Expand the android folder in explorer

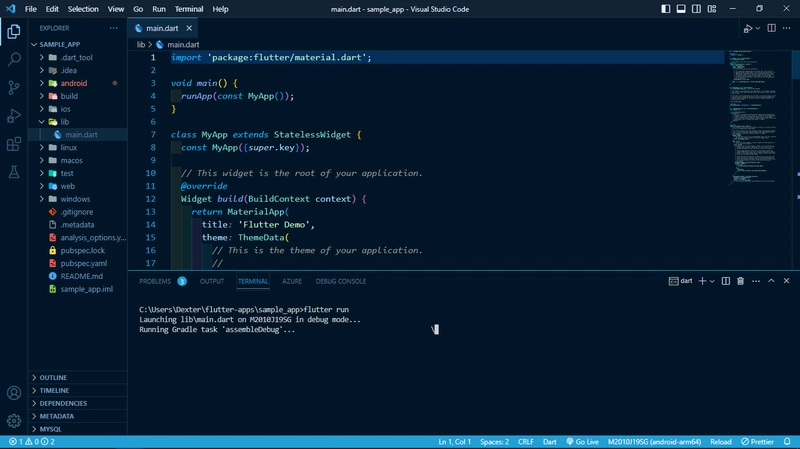(42, 84)
